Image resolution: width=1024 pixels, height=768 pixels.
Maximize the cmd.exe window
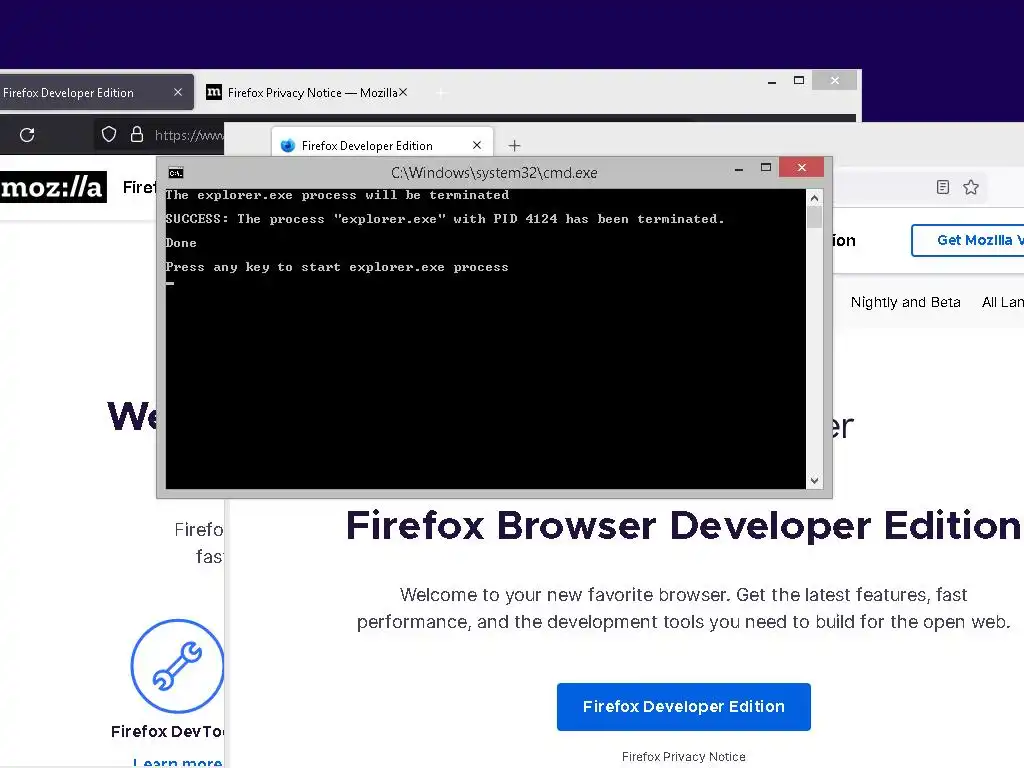click(x=766, y=168)
